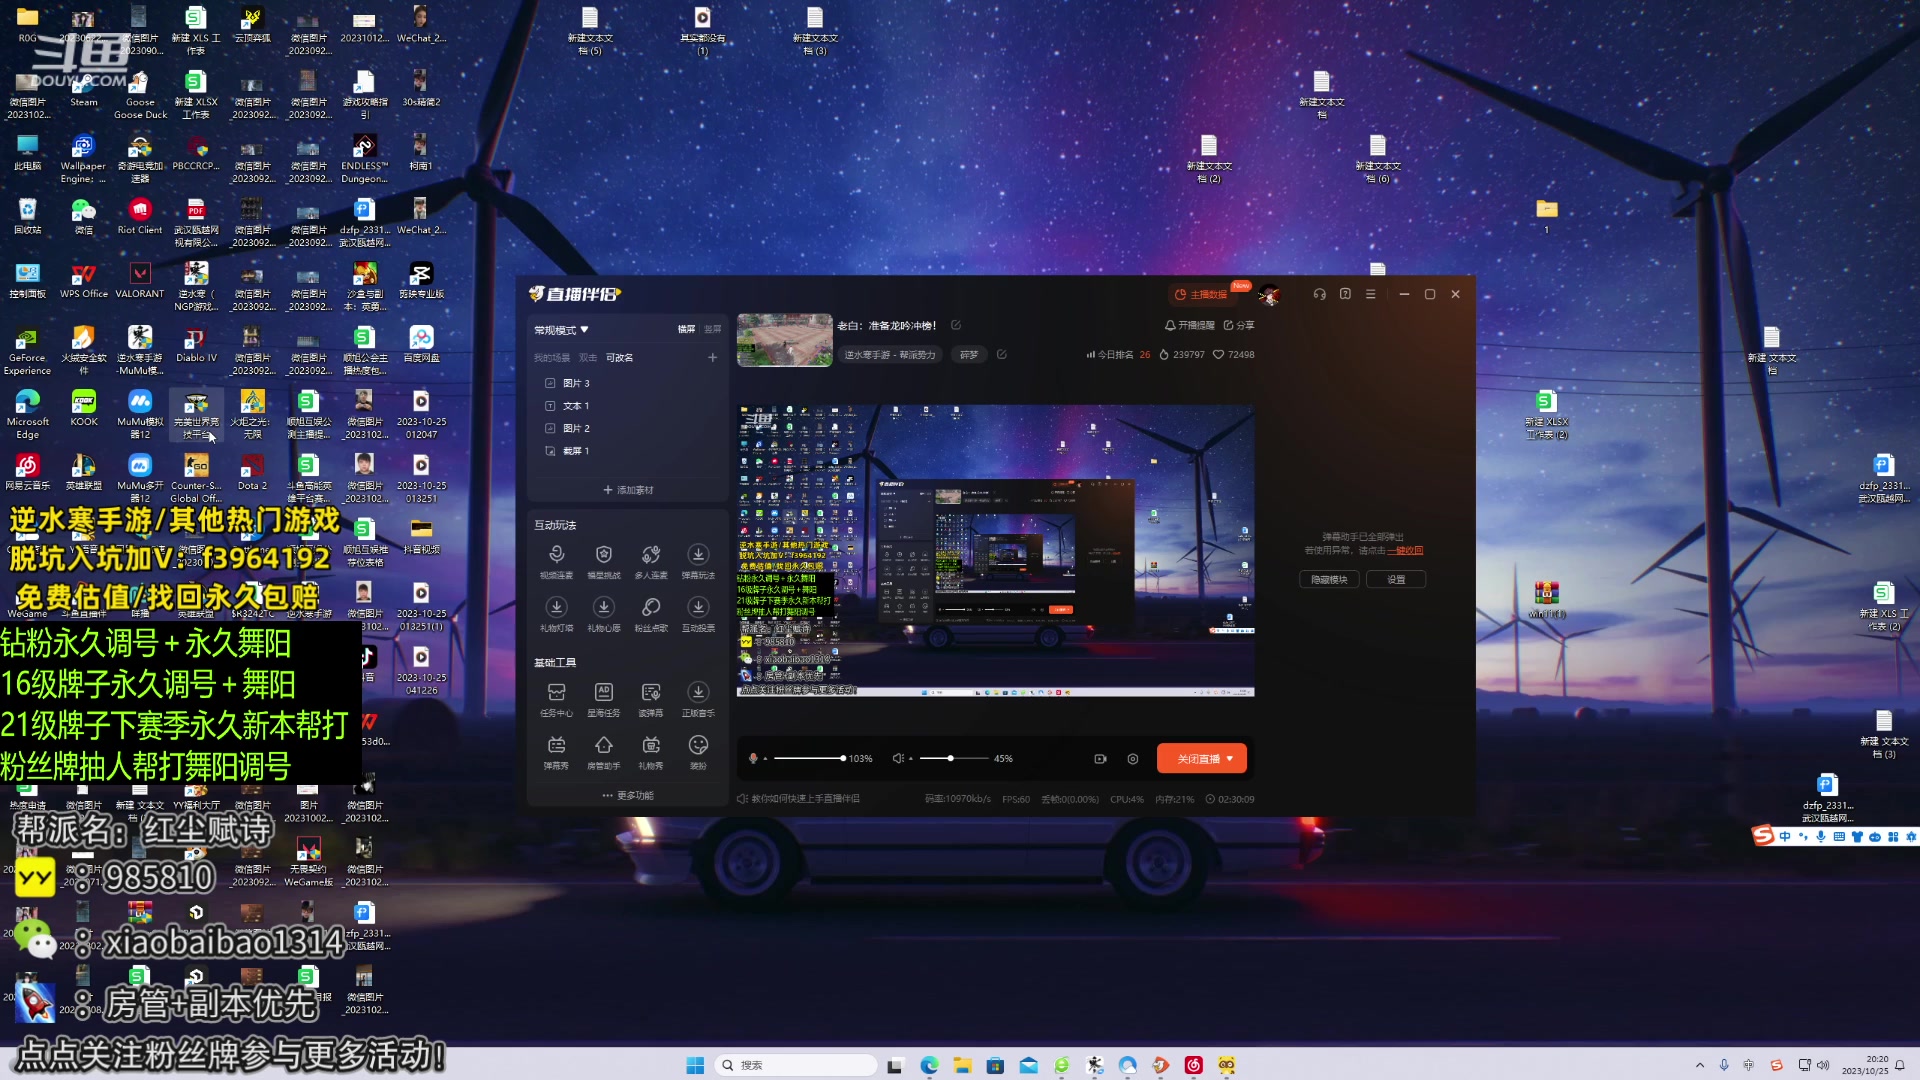
Task: Click the 隐藏模块 hide module button
Action: (x=1329, y=580)
